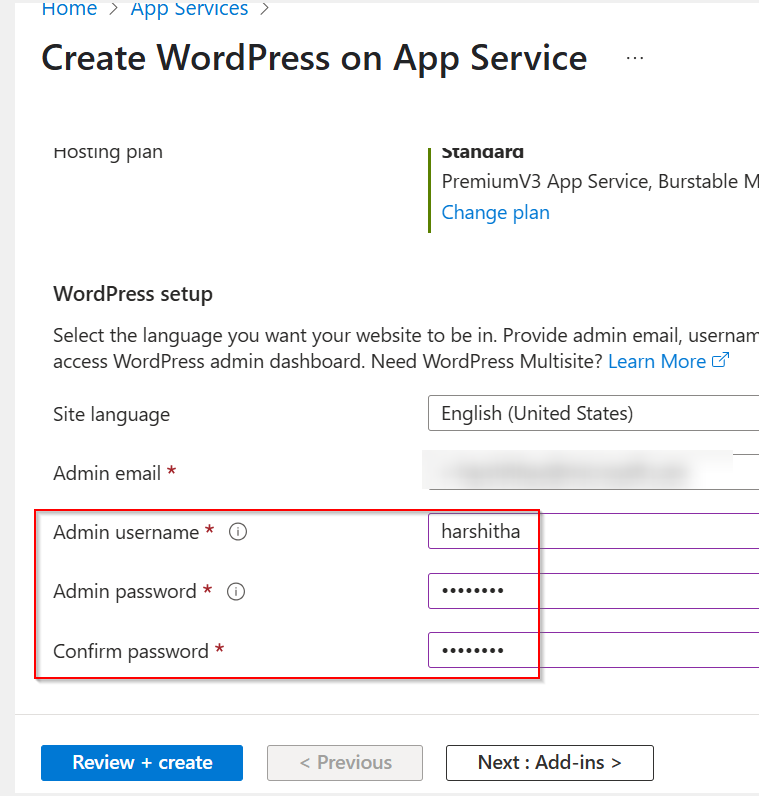Click the PremiumV3 App Service plan description
The image size is (759, 796).
pyautogui.click(x=600, y=181)
